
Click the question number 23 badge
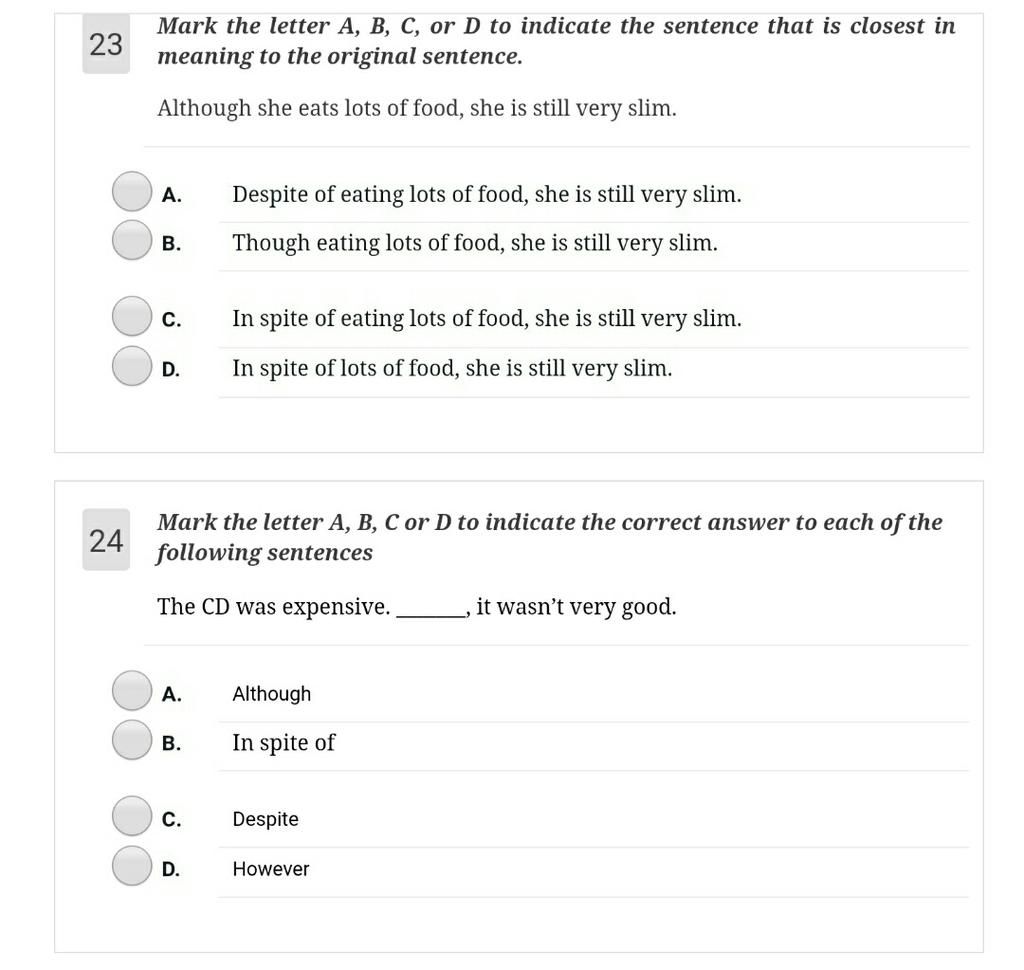coord(106,44)
